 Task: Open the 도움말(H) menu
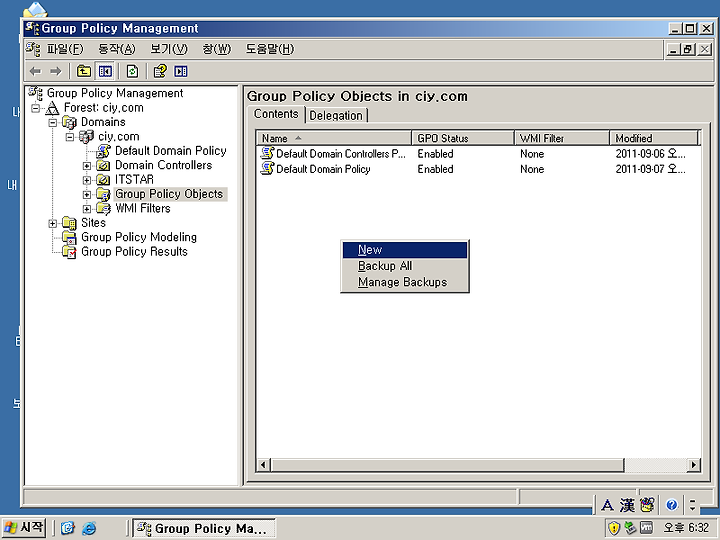click(270, 49)
